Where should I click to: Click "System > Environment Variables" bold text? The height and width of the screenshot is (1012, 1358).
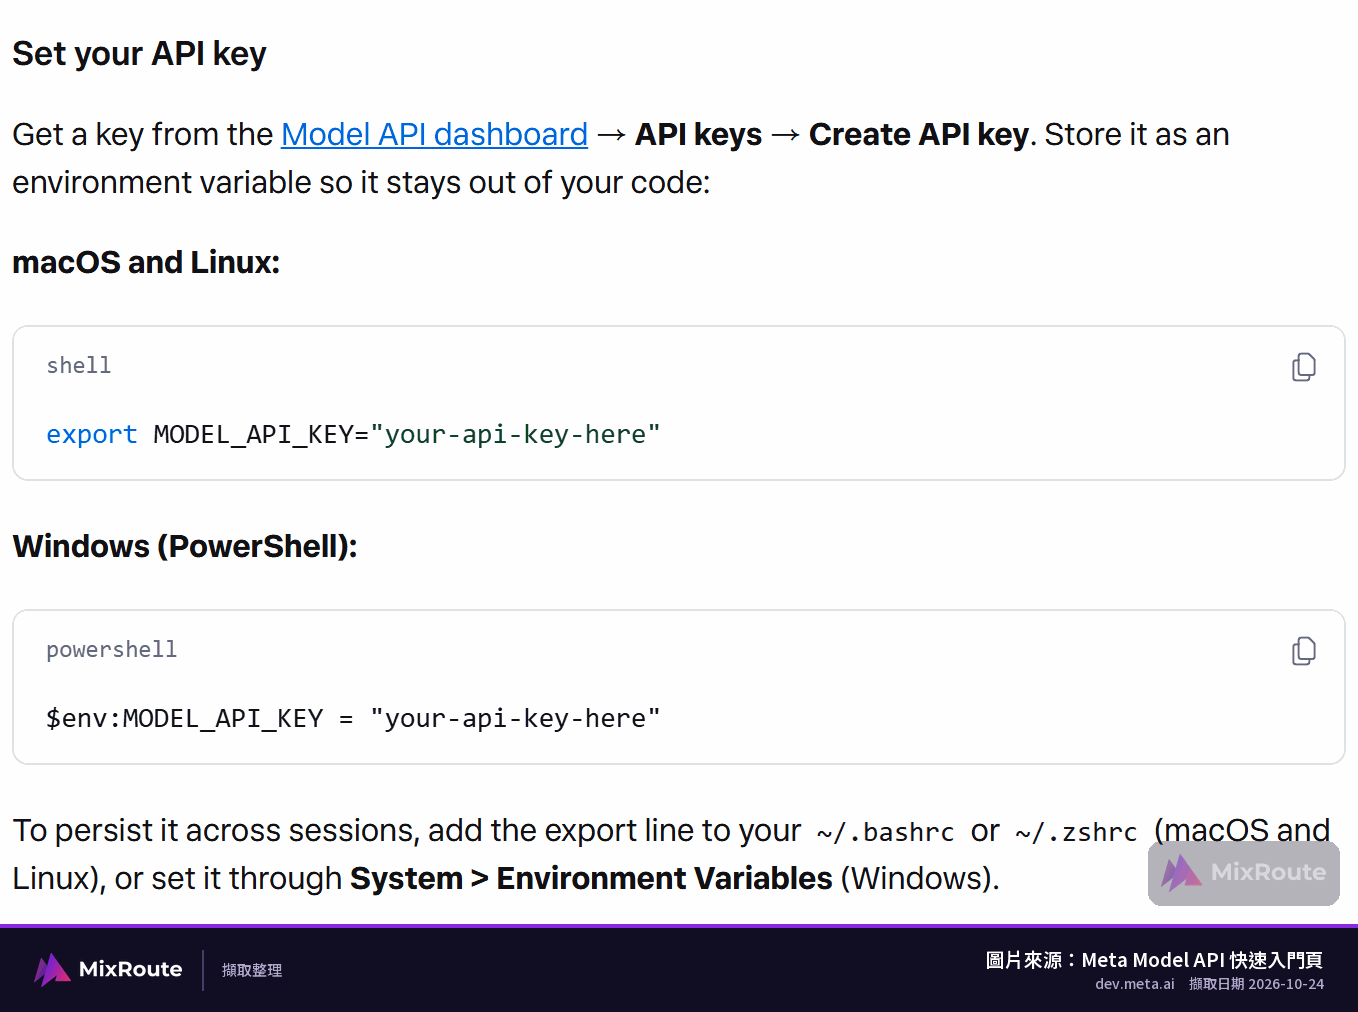(591, 878)
